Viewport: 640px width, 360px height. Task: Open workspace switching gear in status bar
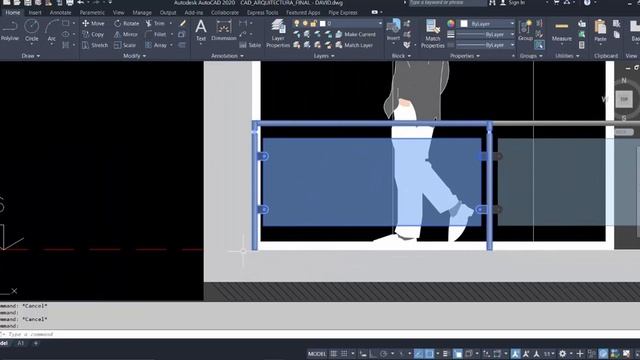point(562,354)
